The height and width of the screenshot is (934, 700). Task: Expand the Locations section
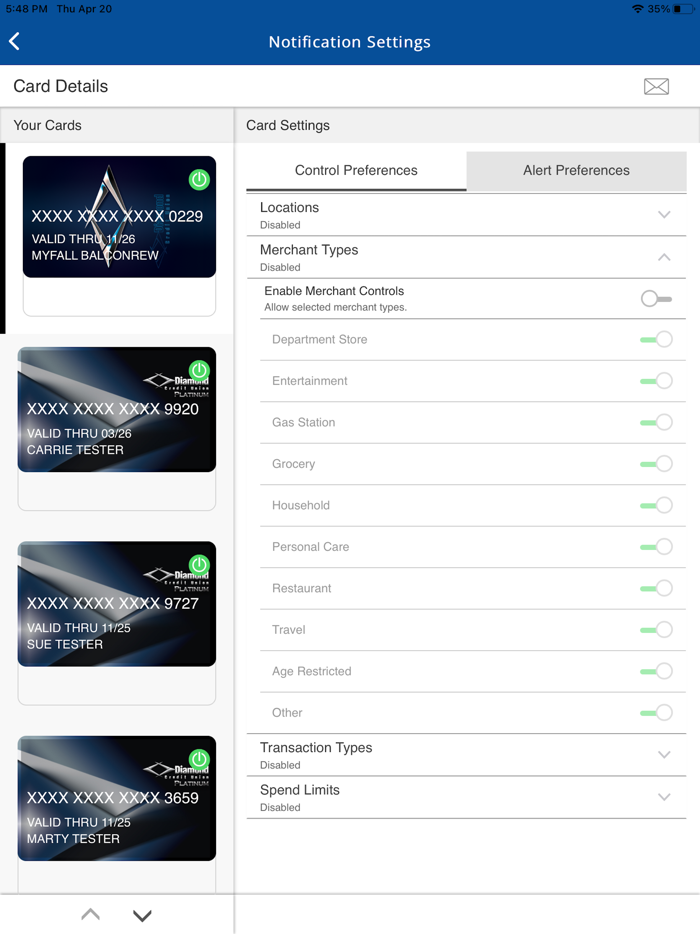[x=663, y=215]
